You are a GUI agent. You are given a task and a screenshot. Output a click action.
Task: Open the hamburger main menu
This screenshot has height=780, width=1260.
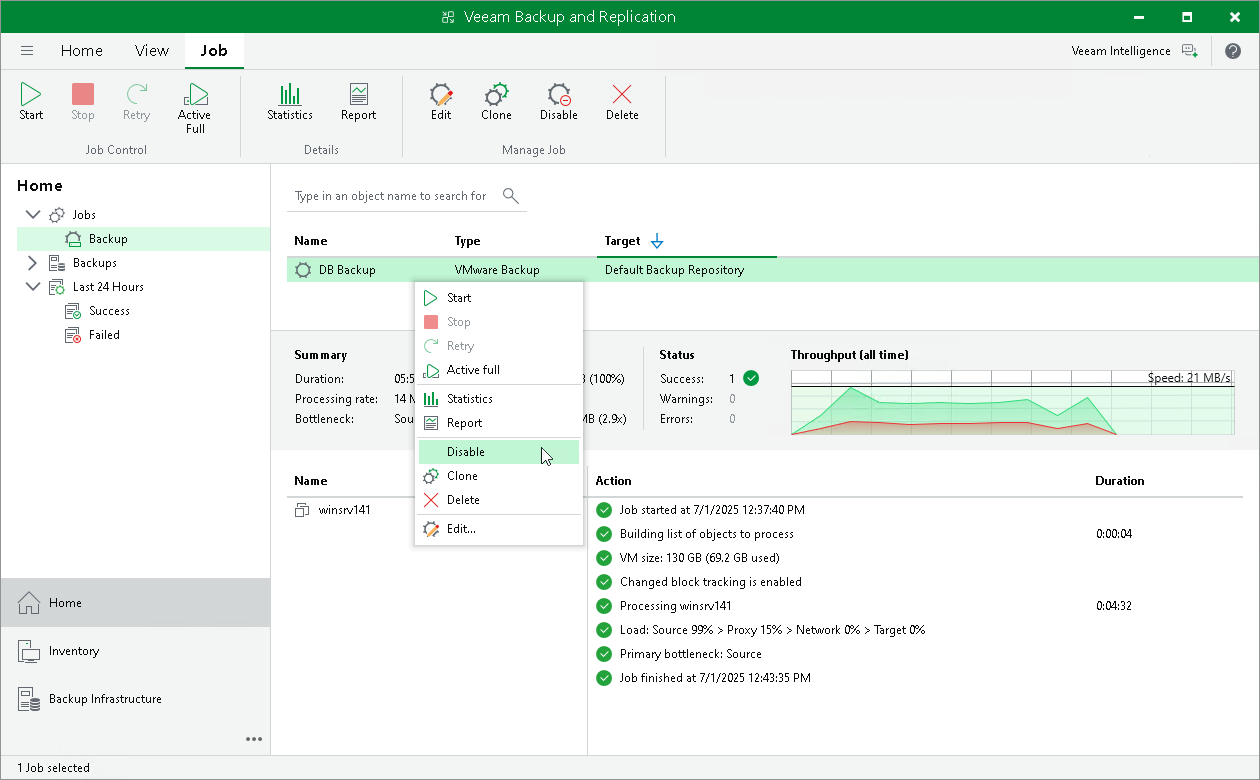click(x=27, y=51)
